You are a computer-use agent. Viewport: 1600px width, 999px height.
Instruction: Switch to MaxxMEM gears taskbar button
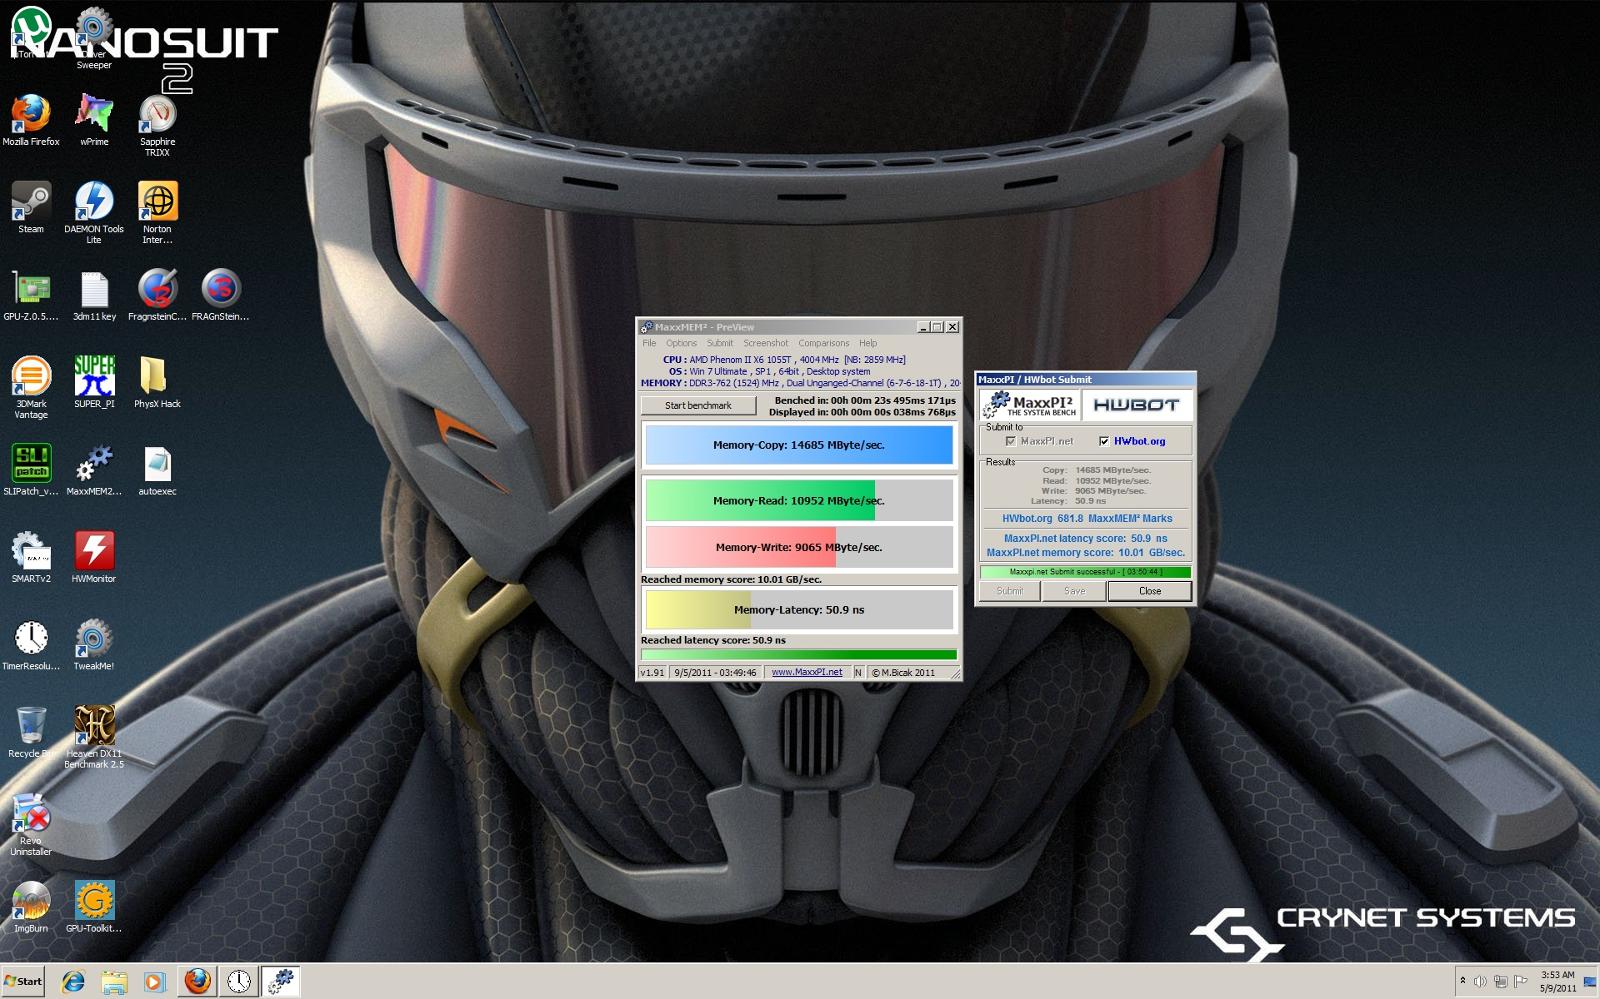281,981
